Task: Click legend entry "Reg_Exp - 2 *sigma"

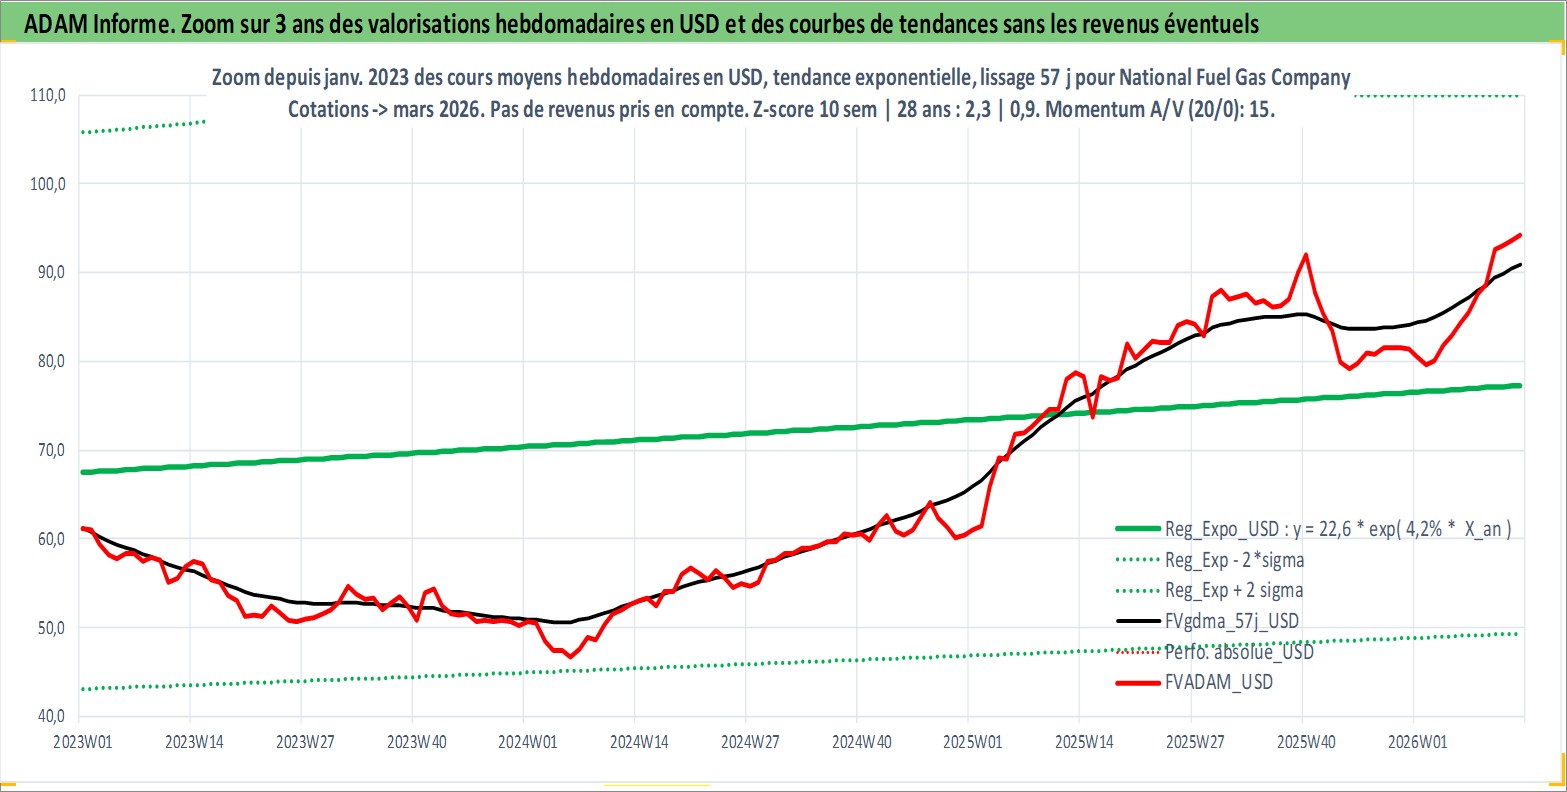Action: (x=1210, y=560)
